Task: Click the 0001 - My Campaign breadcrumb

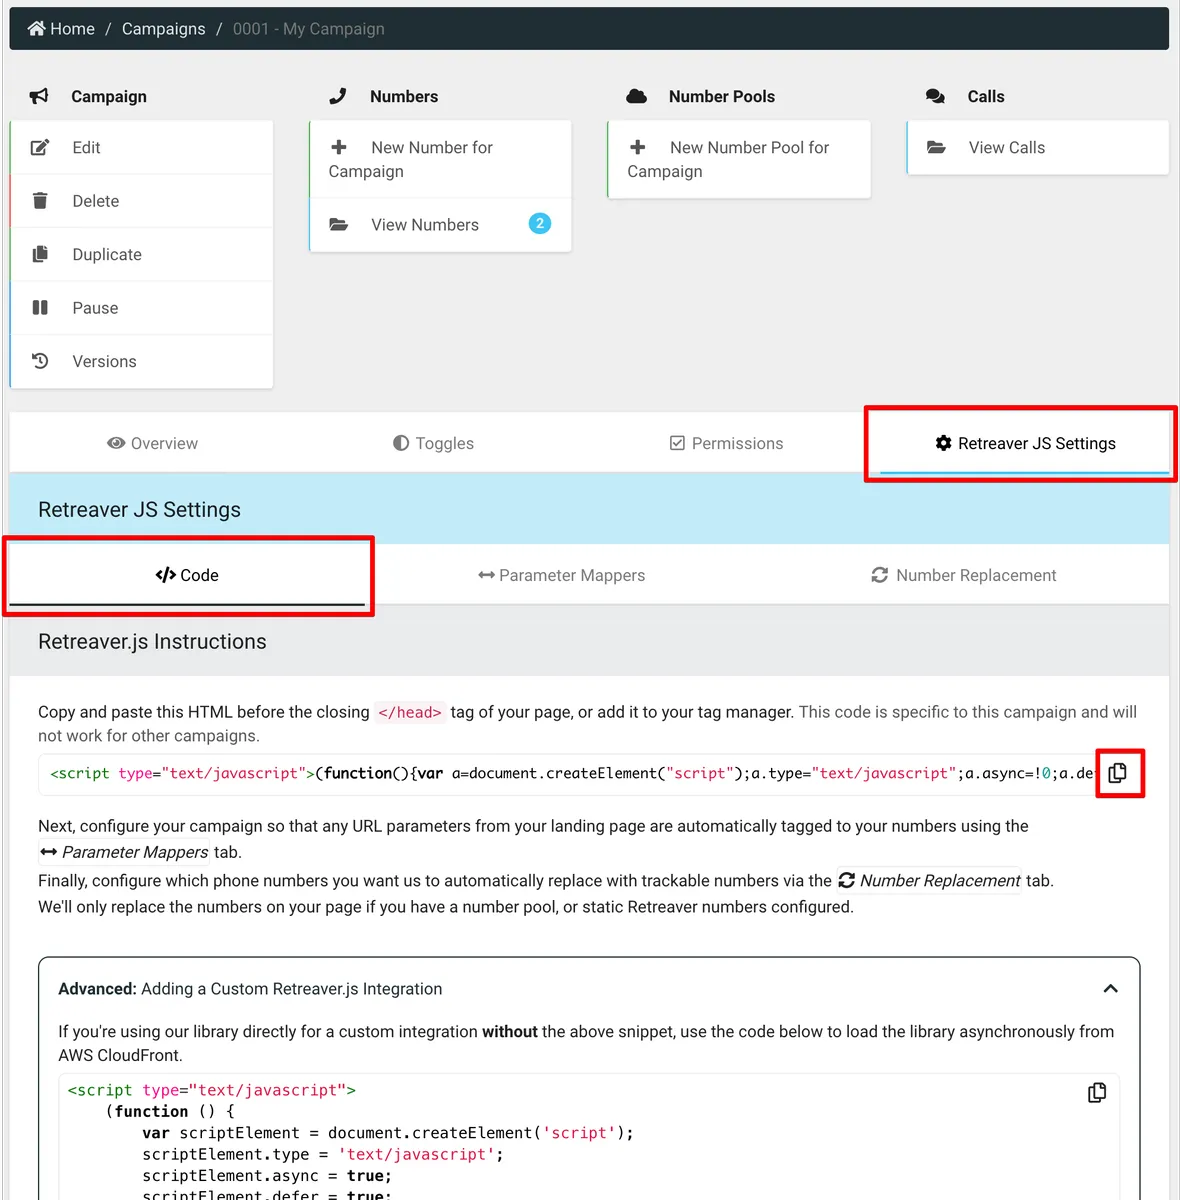Action: tap(309, 29)
